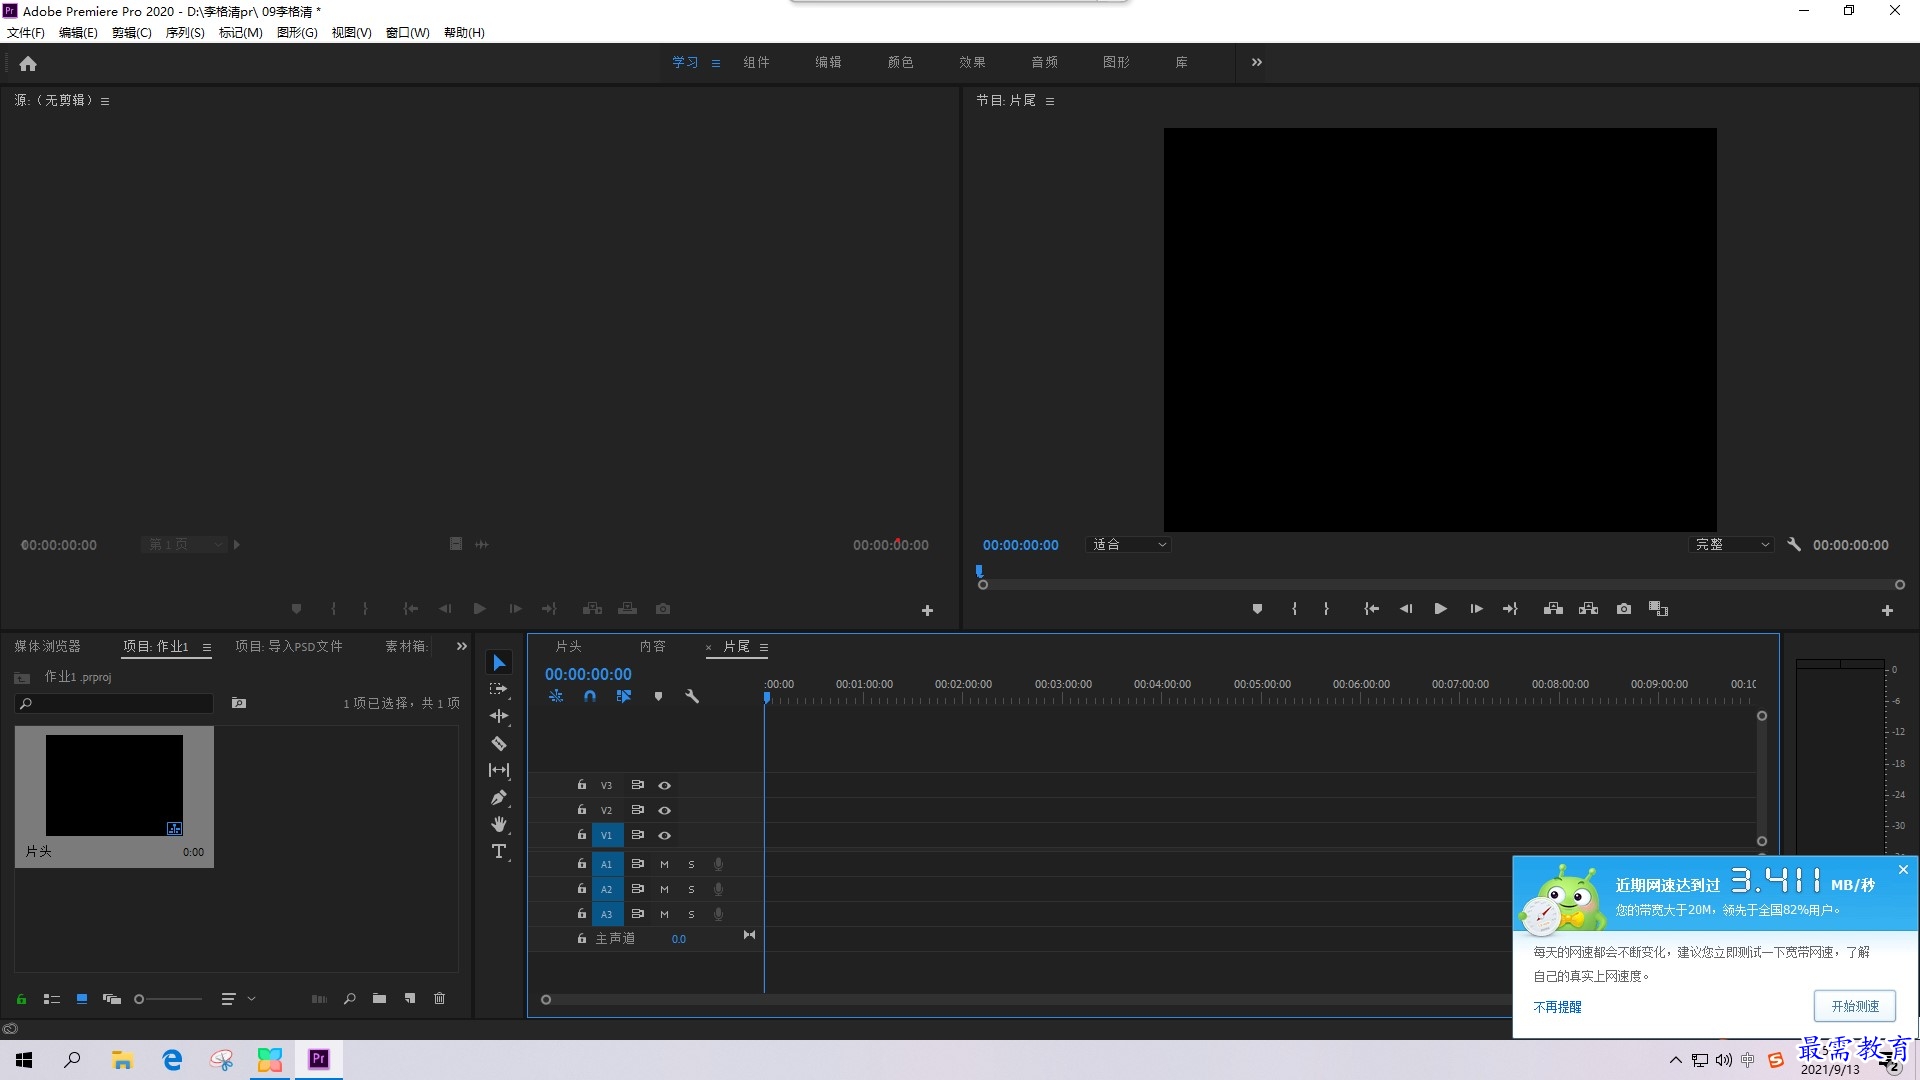Adjust timeline horizontal zoom scrollbar handle
The image size is (1920, 1080).
pyautogui.click(x=546, y=999)
